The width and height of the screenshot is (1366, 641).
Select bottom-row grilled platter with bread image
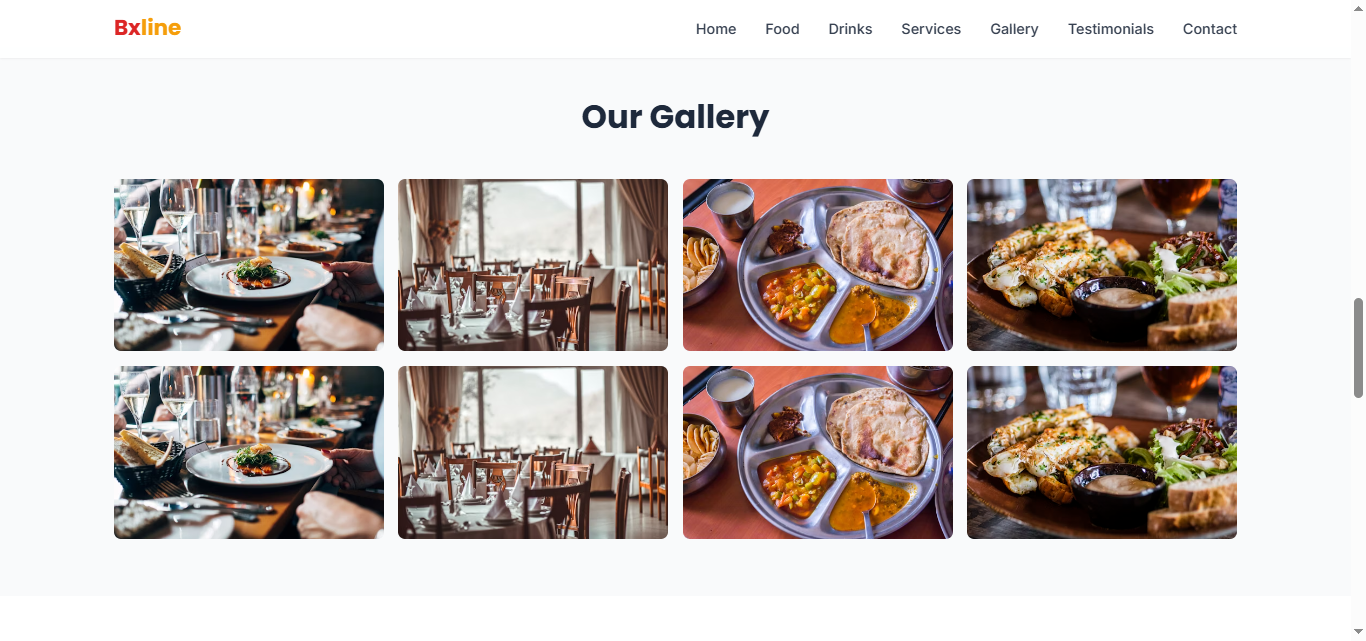[x=1102, y=452]
